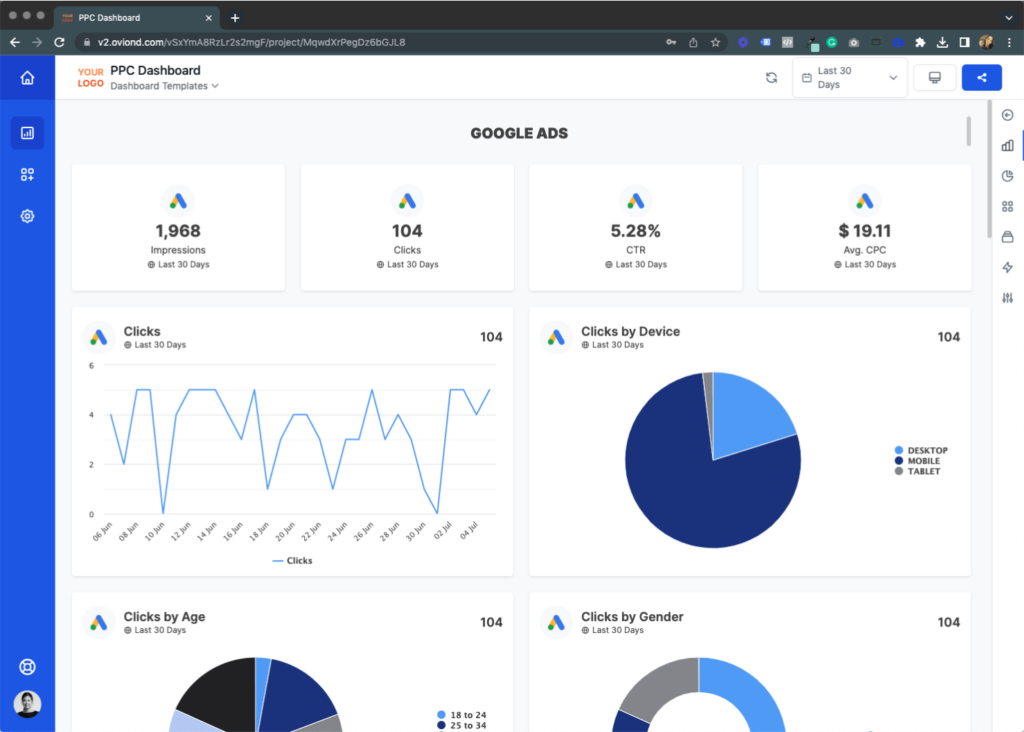Open the browser three-dot menu
The width and height of the screenshot is (1024, 732).
coord(1009,42)
